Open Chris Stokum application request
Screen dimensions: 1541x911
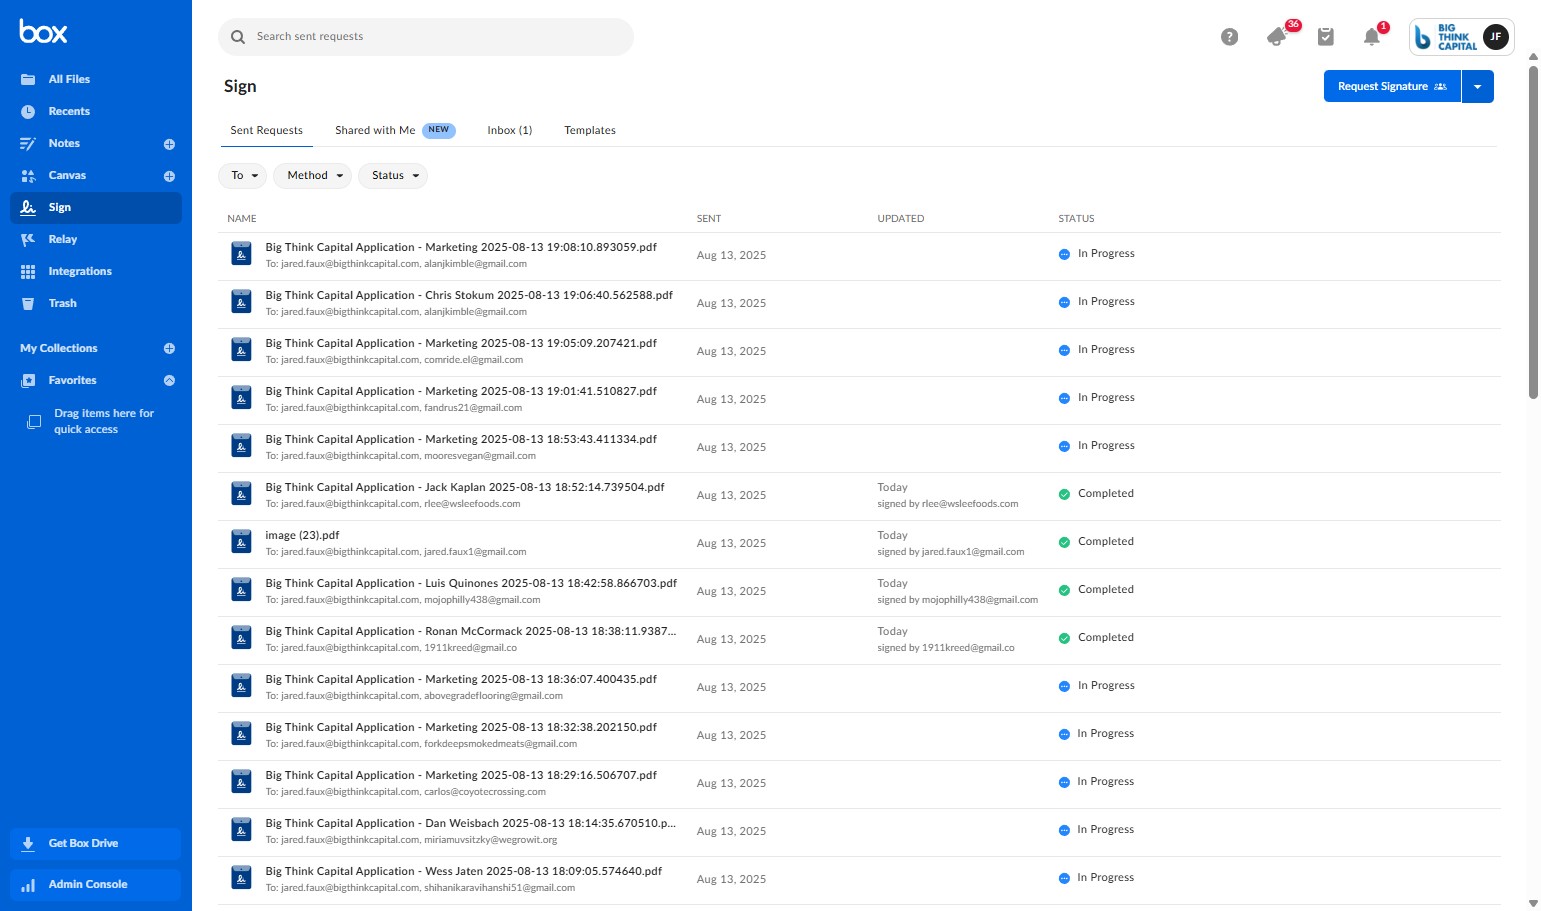pos(469,295)
